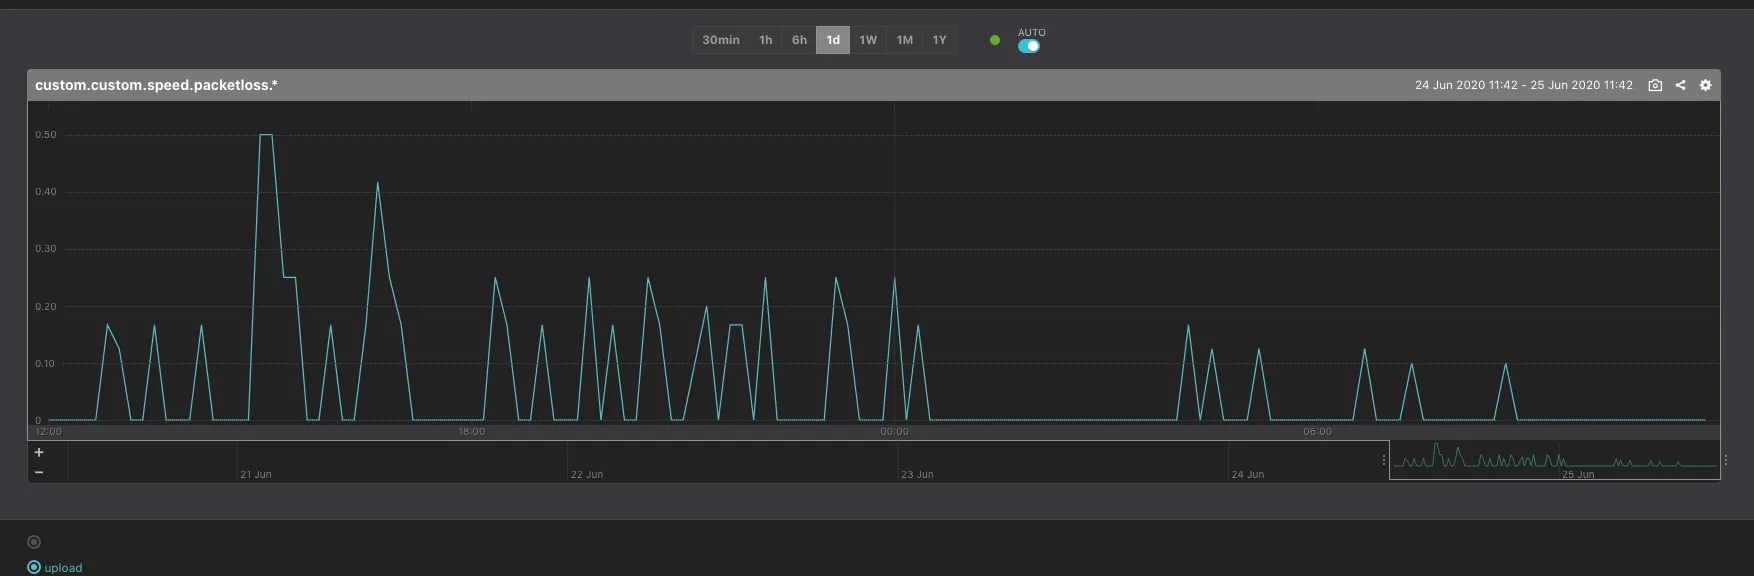Take a chart snapshot with the camera icon

1655,85
